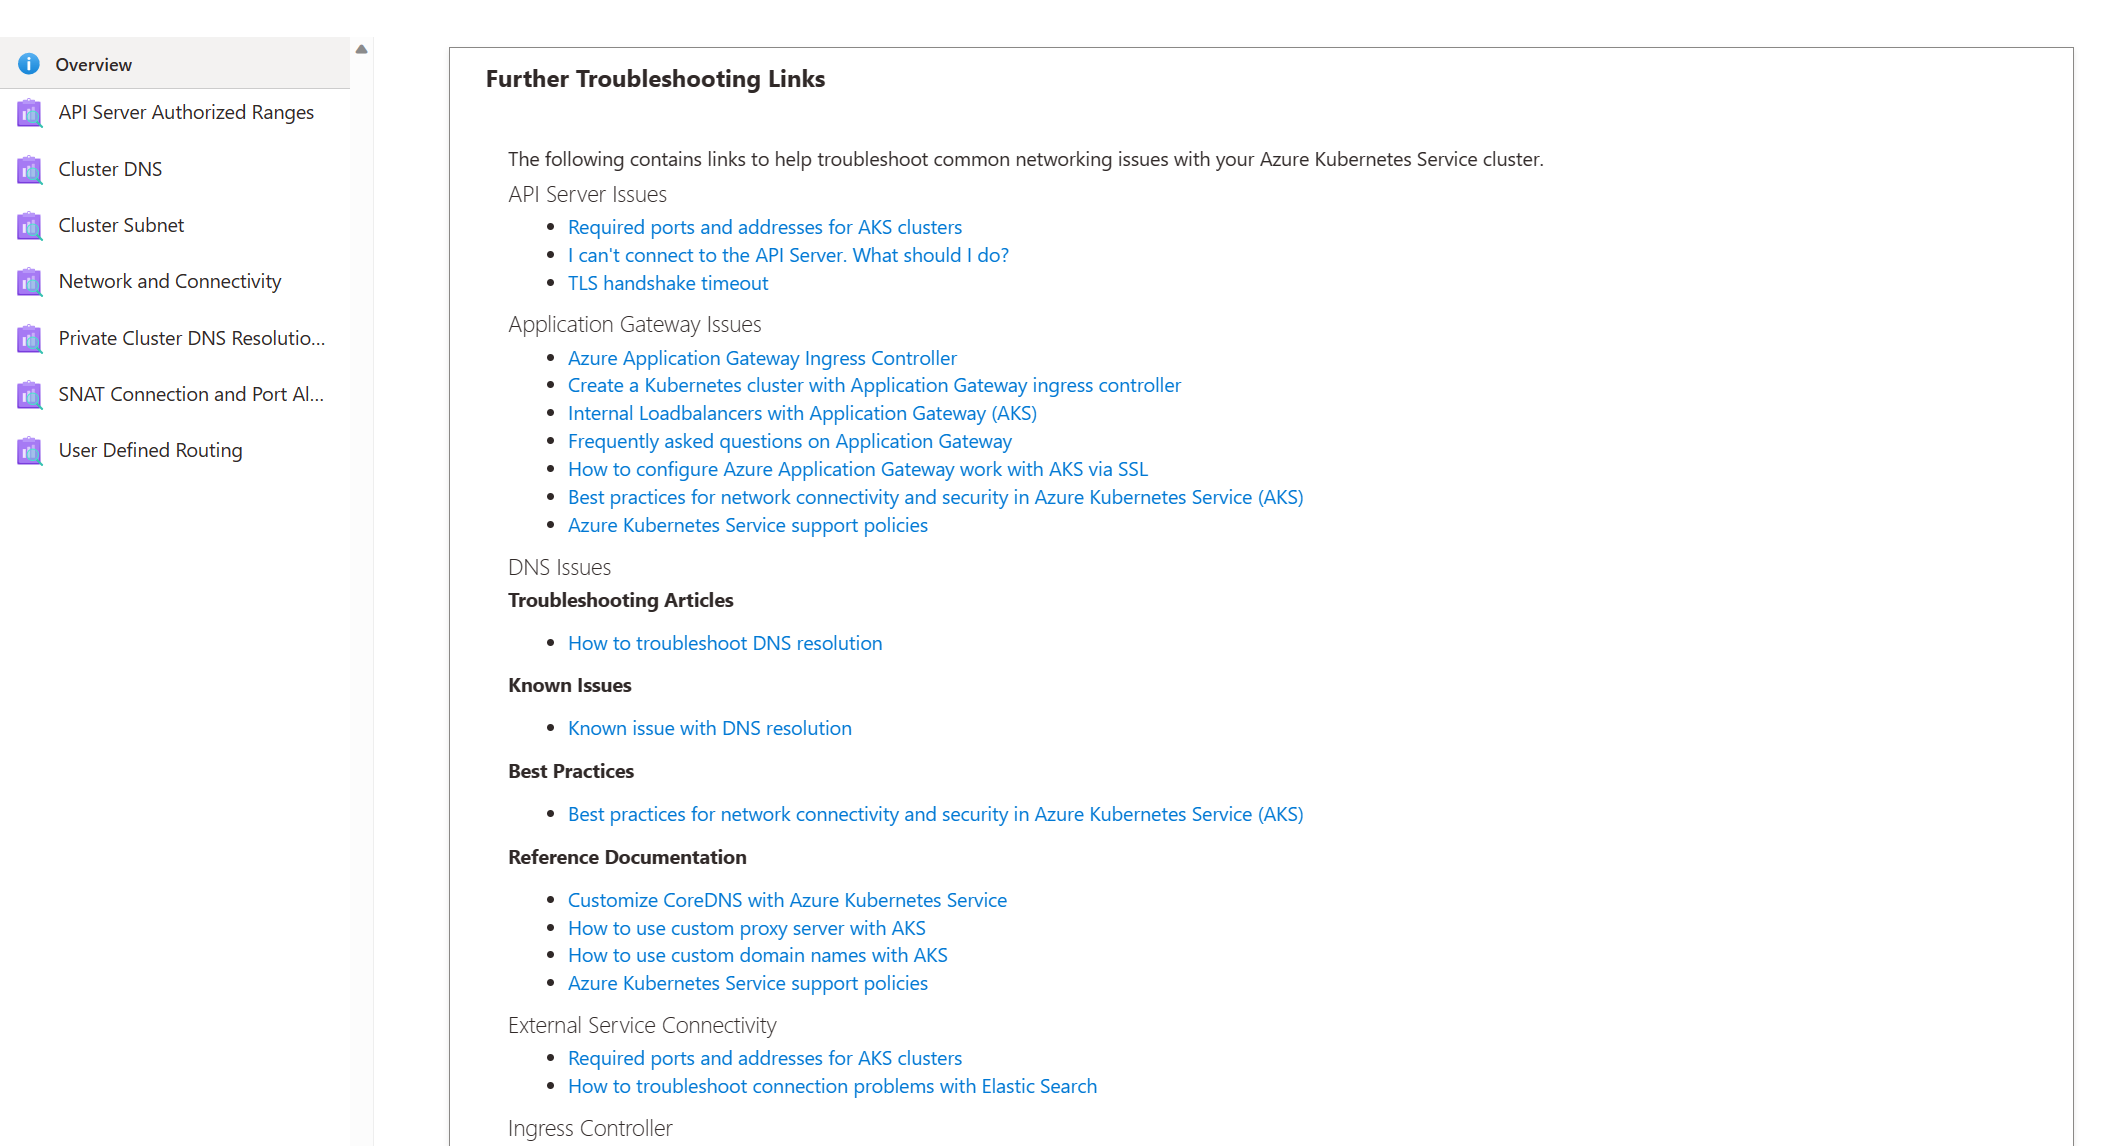Click Known issue with DNS resolution

pyautogui.click(x=708, y=727)
